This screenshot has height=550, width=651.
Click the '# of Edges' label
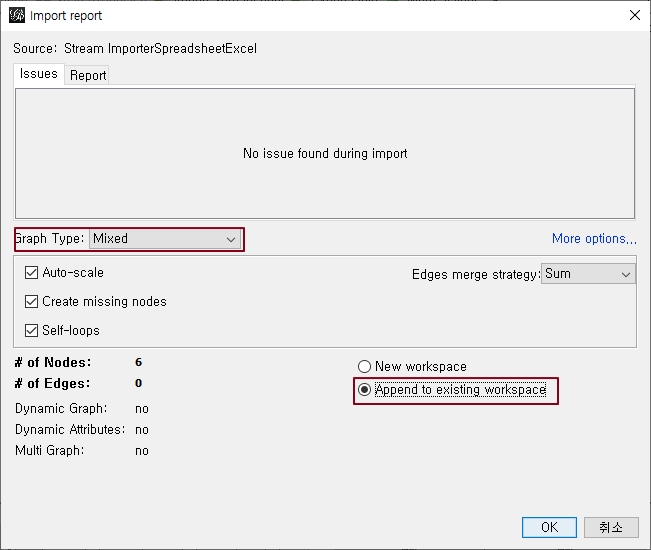[x=52, y=383]
